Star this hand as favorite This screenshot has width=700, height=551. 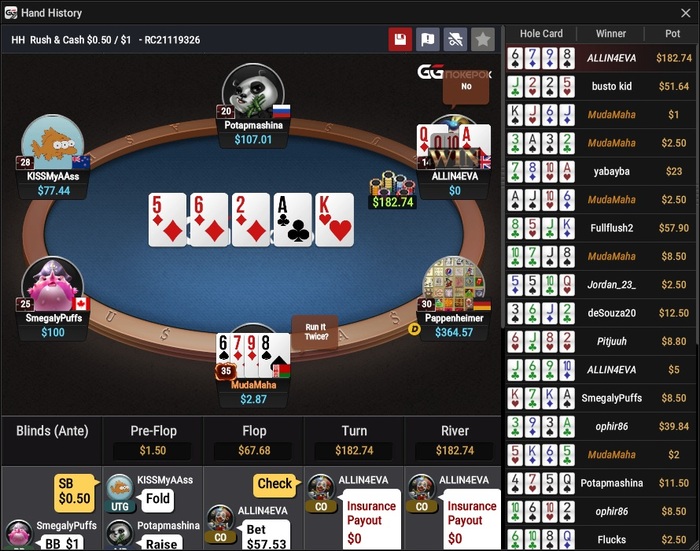click(x=483, y=40)
